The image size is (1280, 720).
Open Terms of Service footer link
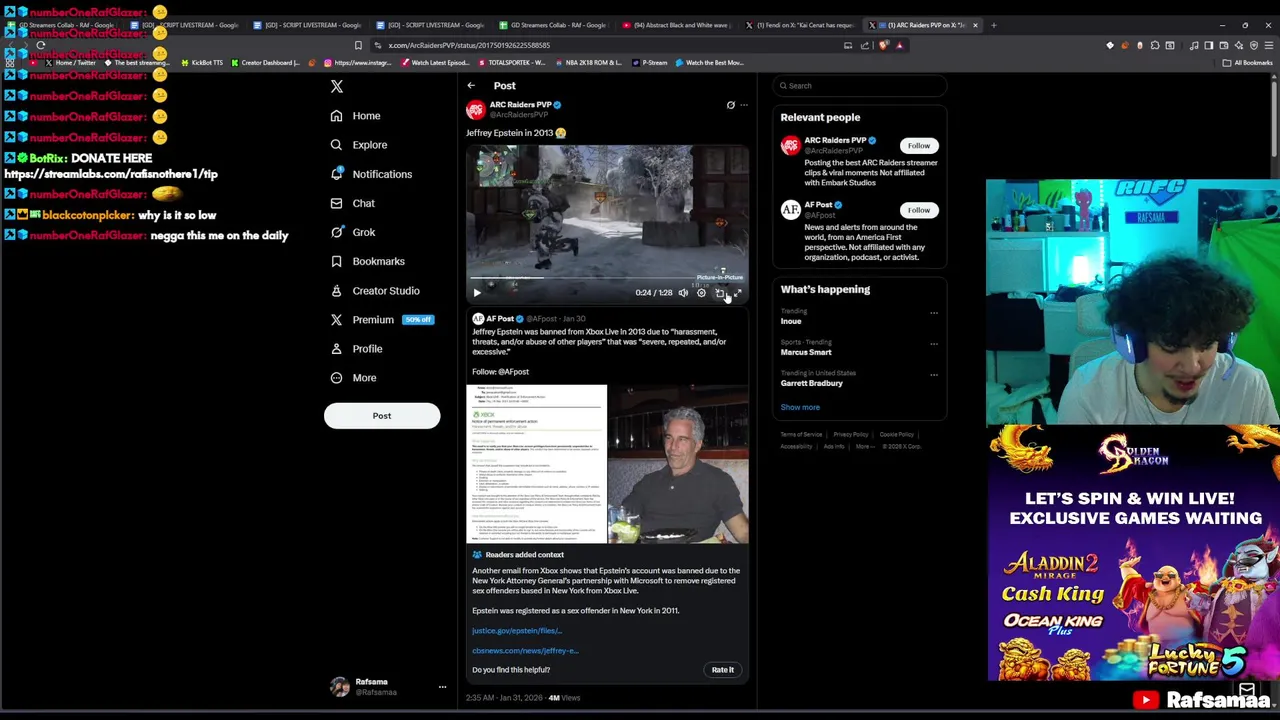pos(801,435)
